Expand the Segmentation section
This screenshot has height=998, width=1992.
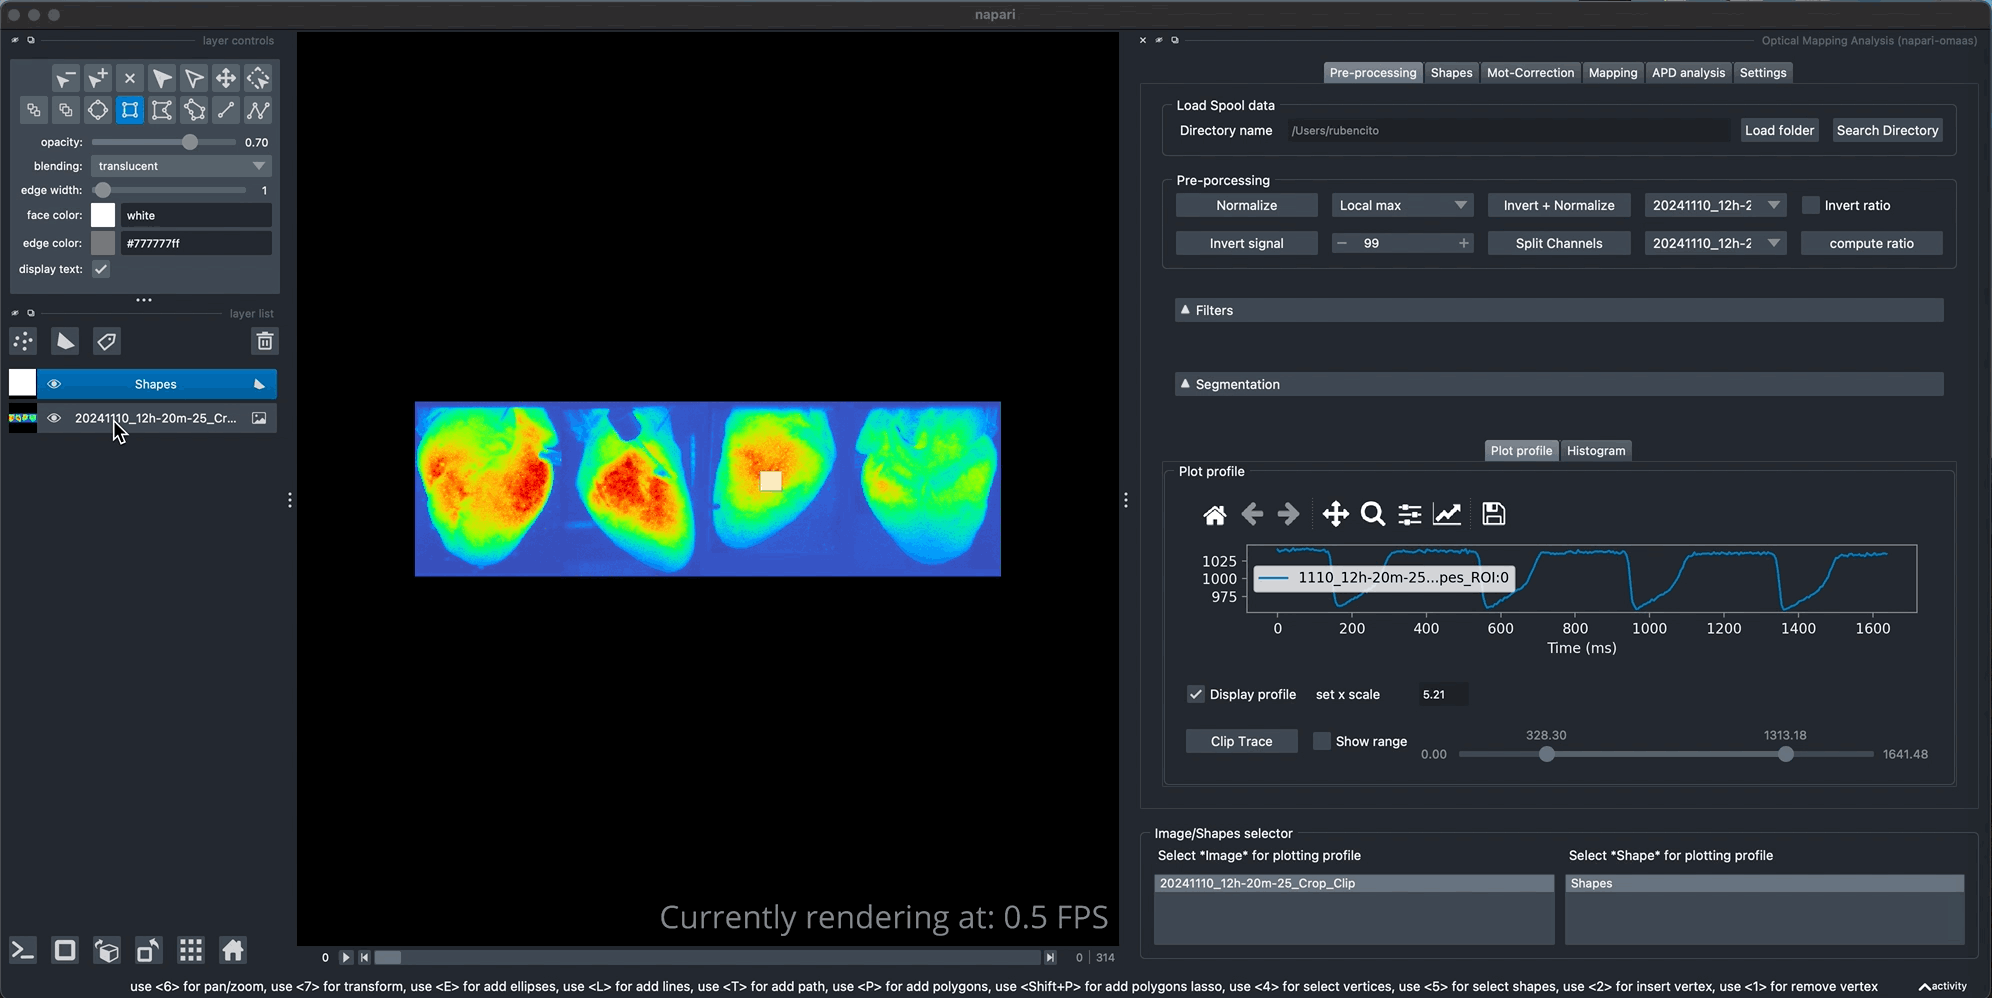click(1559, 384)
